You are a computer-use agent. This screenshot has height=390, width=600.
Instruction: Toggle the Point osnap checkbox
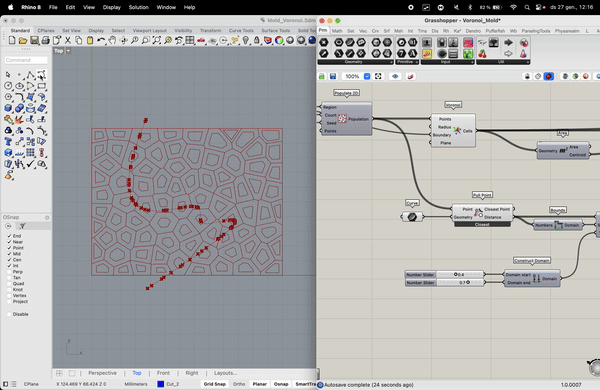click(x=9, y=248)
